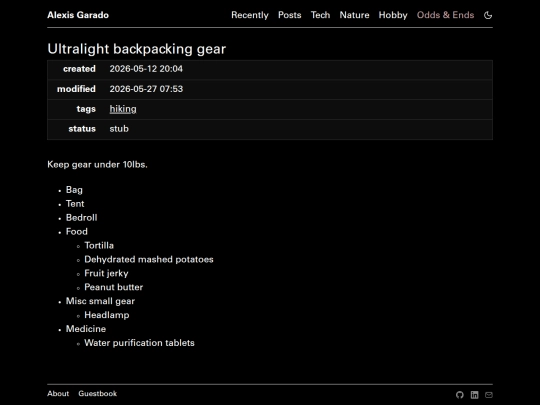Click the Fruit jerky sub-item
This screenshot has height=405, width=540.
click(106, 273)
